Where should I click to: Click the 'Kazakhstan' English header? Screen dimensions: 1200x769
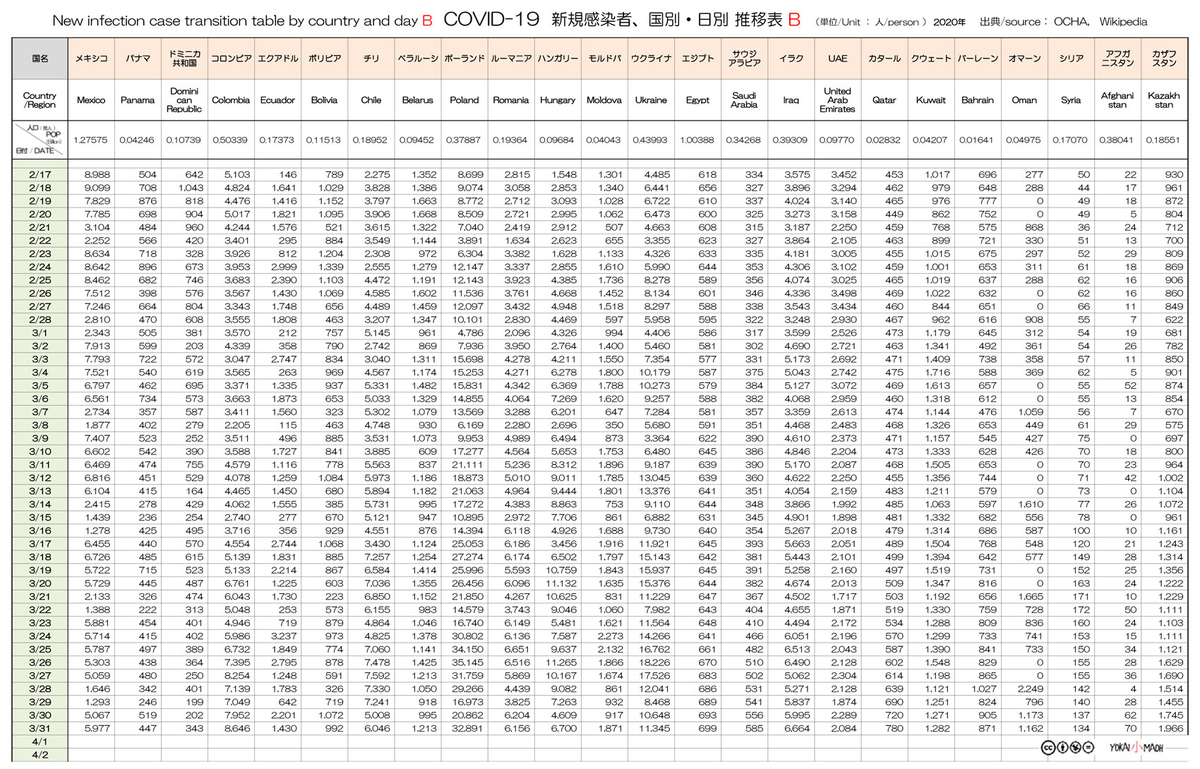[x=1163, y=101]
